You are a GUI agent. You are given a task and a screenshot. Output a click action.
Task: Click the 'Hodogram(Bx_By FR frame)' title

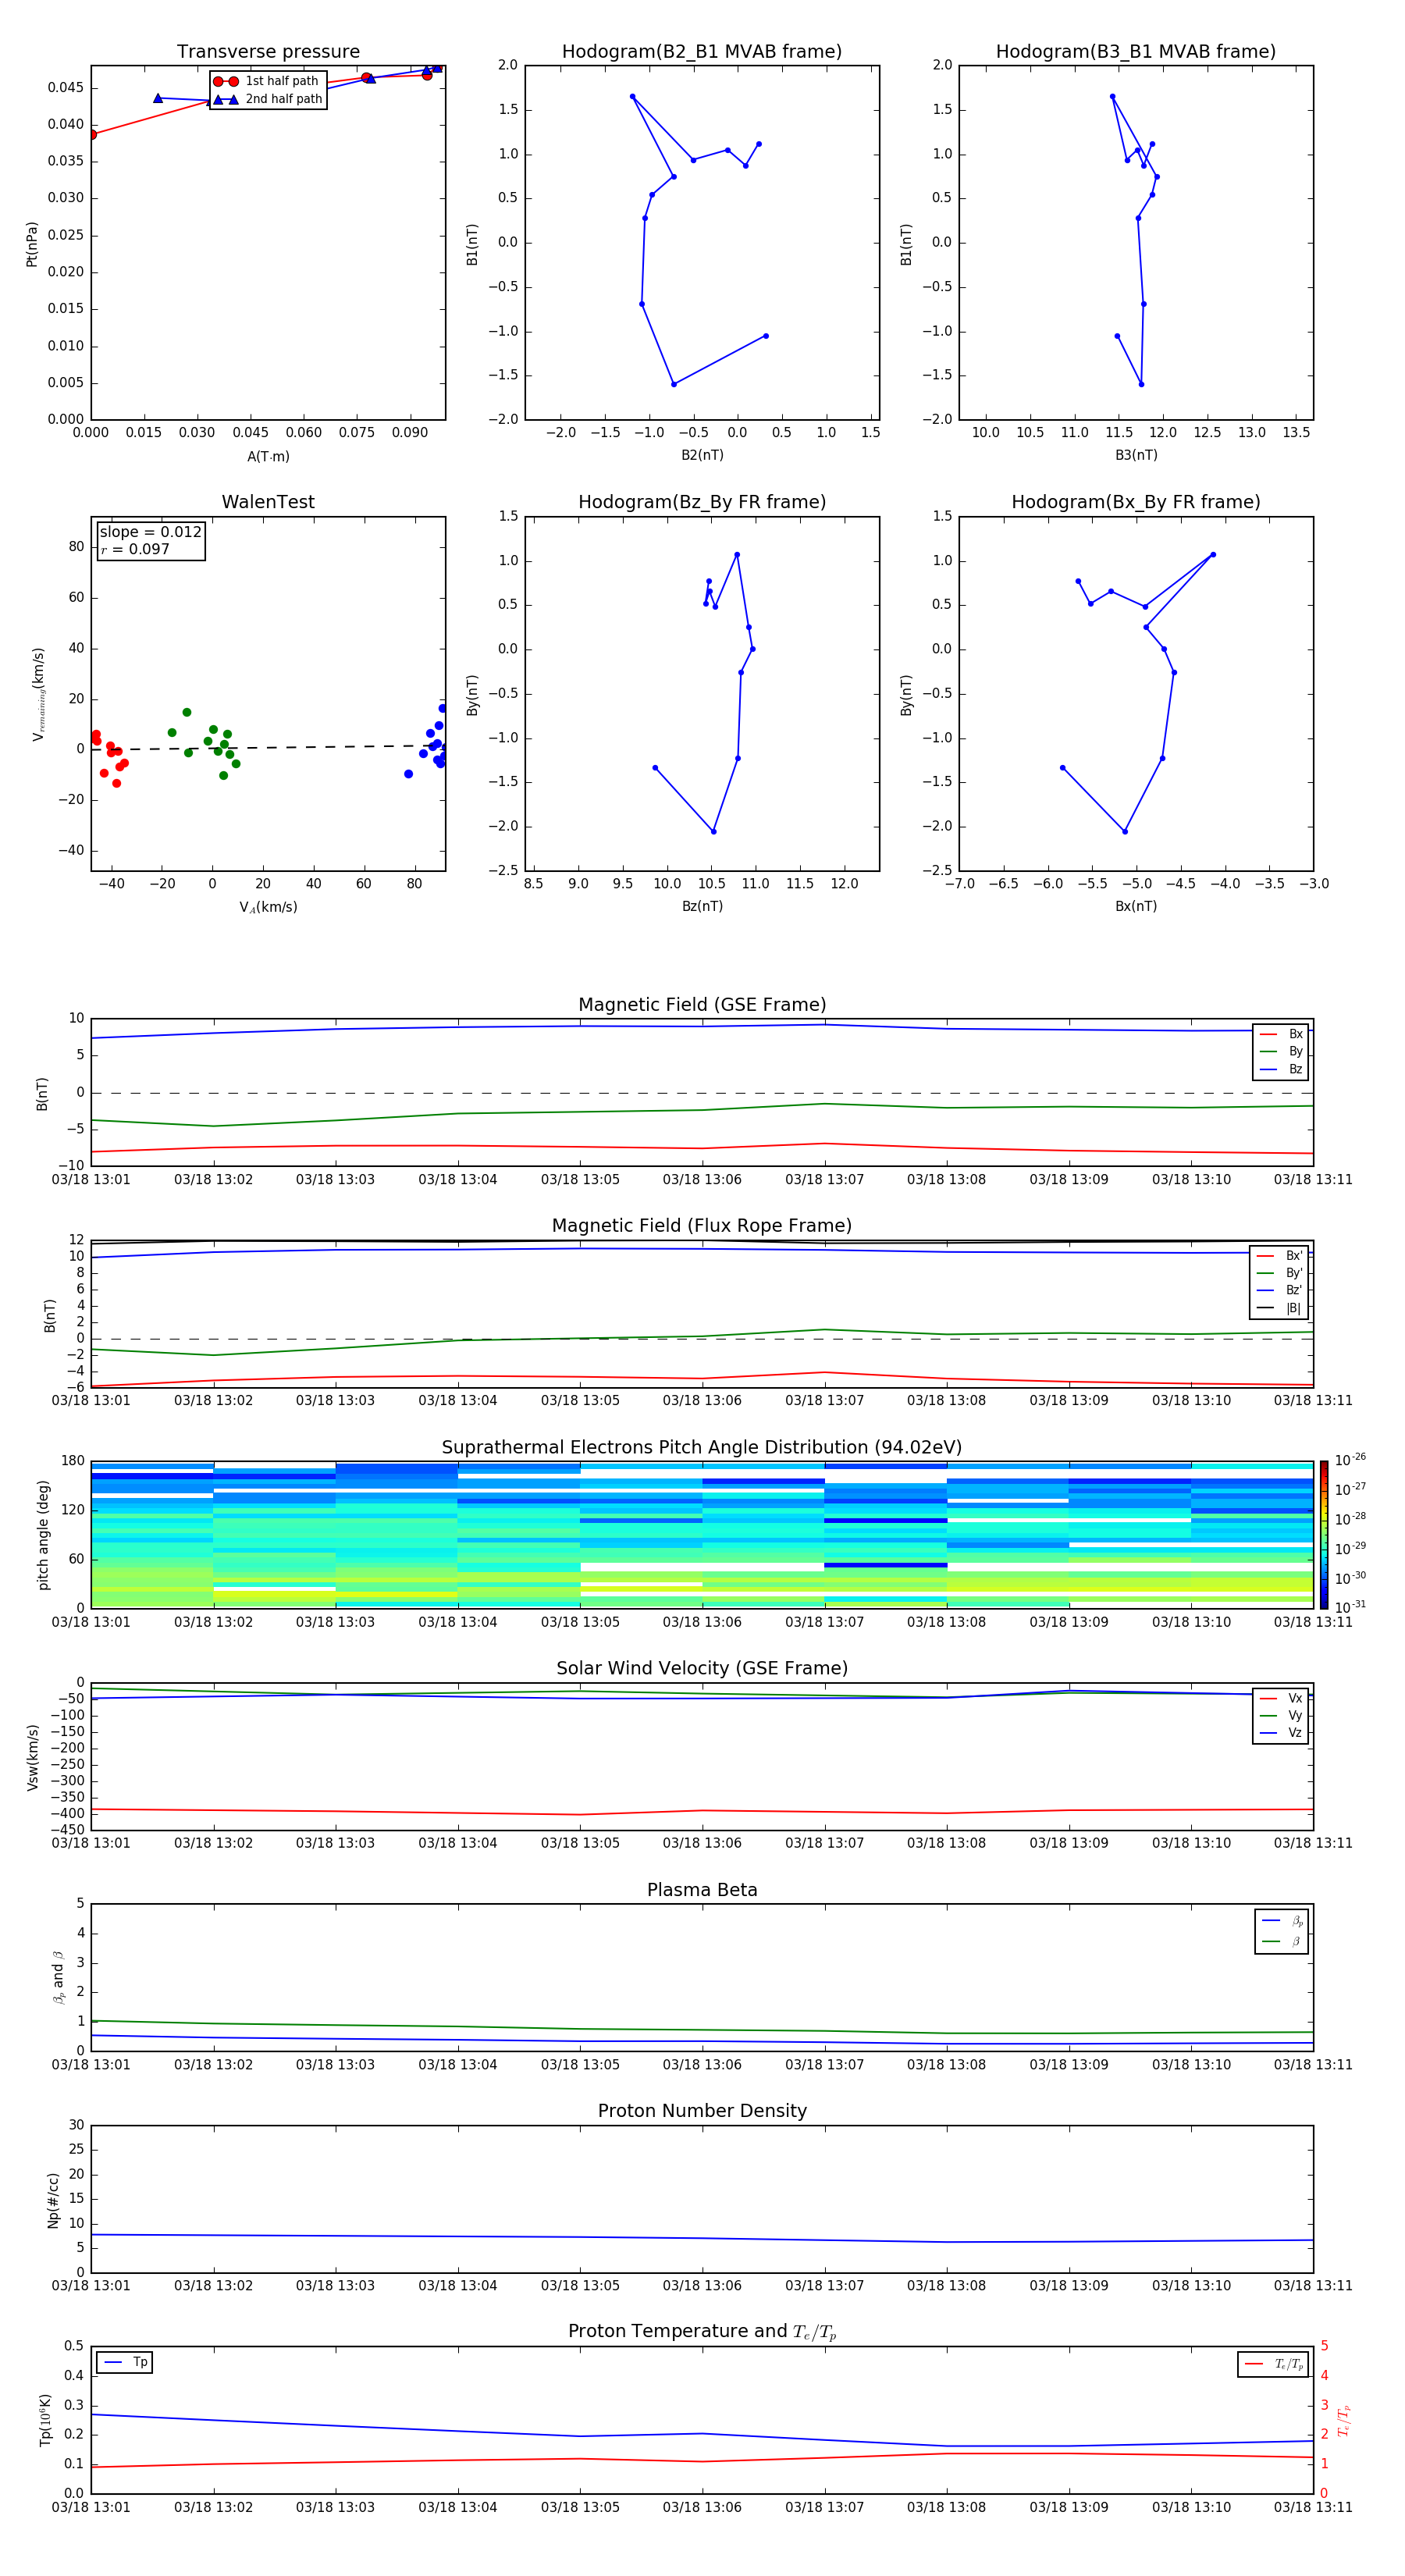(x=1136, y=502)
